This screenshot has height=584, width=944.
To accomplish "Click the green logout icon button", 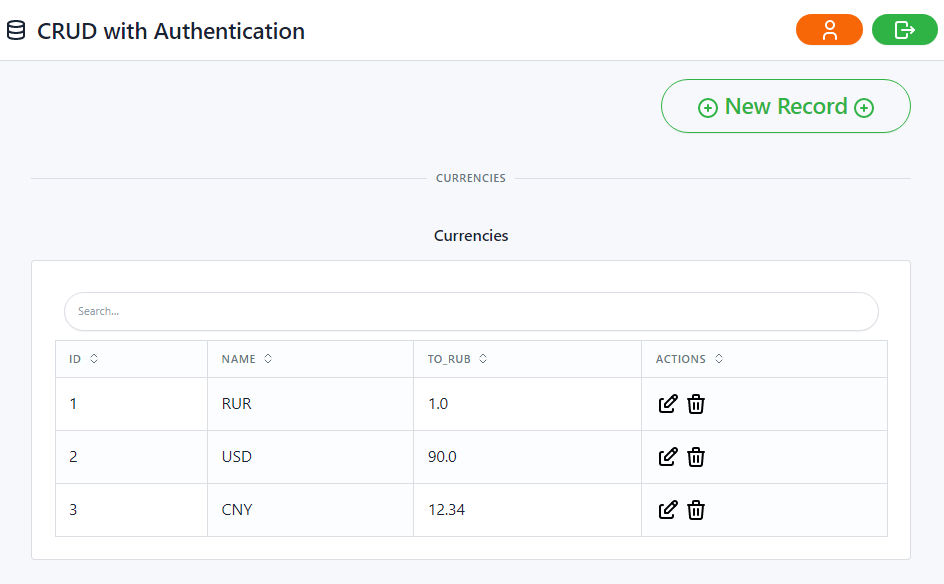I will click(x=904, y=30).
